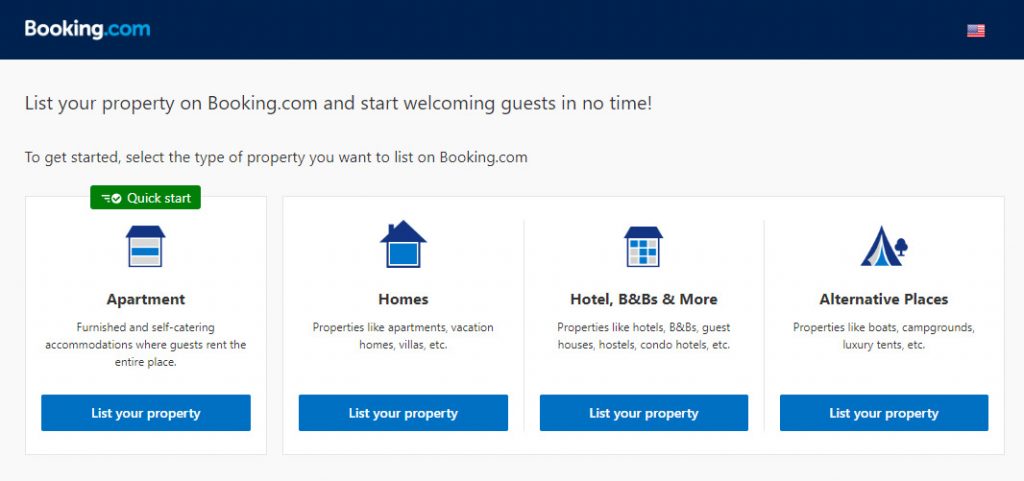Select the Hotel, B&Bs & More heading
1024x481 pixels.
click(x=643, y=299)
